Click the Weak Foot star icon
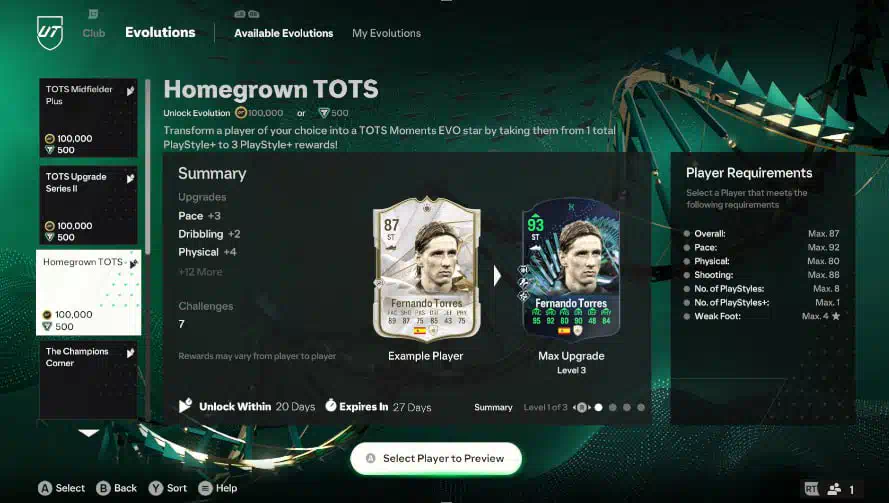Viewport: 889px width, 503px height. pyautogui.click(x=836, y=316)
